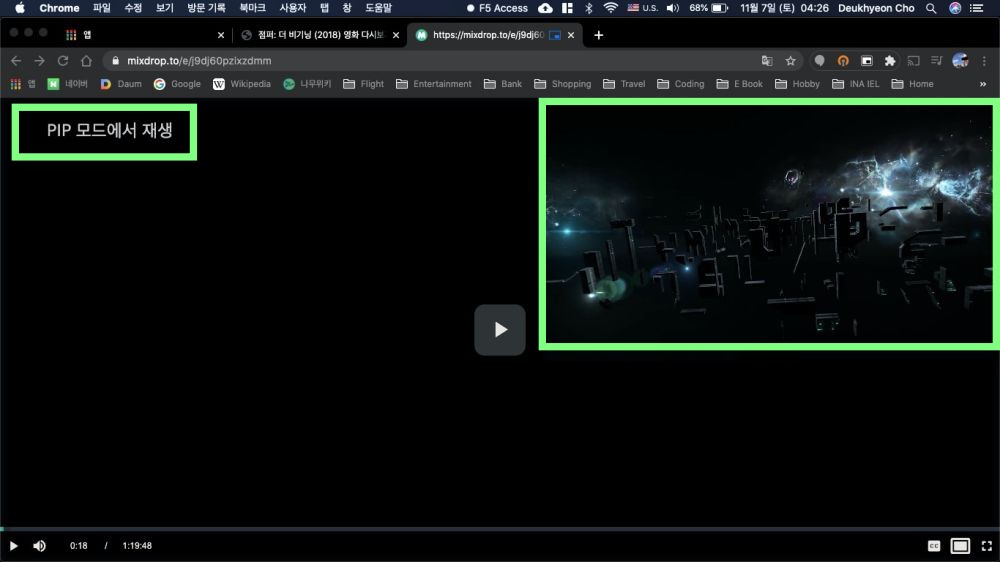Toggle picture-in-picture mode in player controls
This screenshot has width=1000, height=562.
click(x=960, y=546)
